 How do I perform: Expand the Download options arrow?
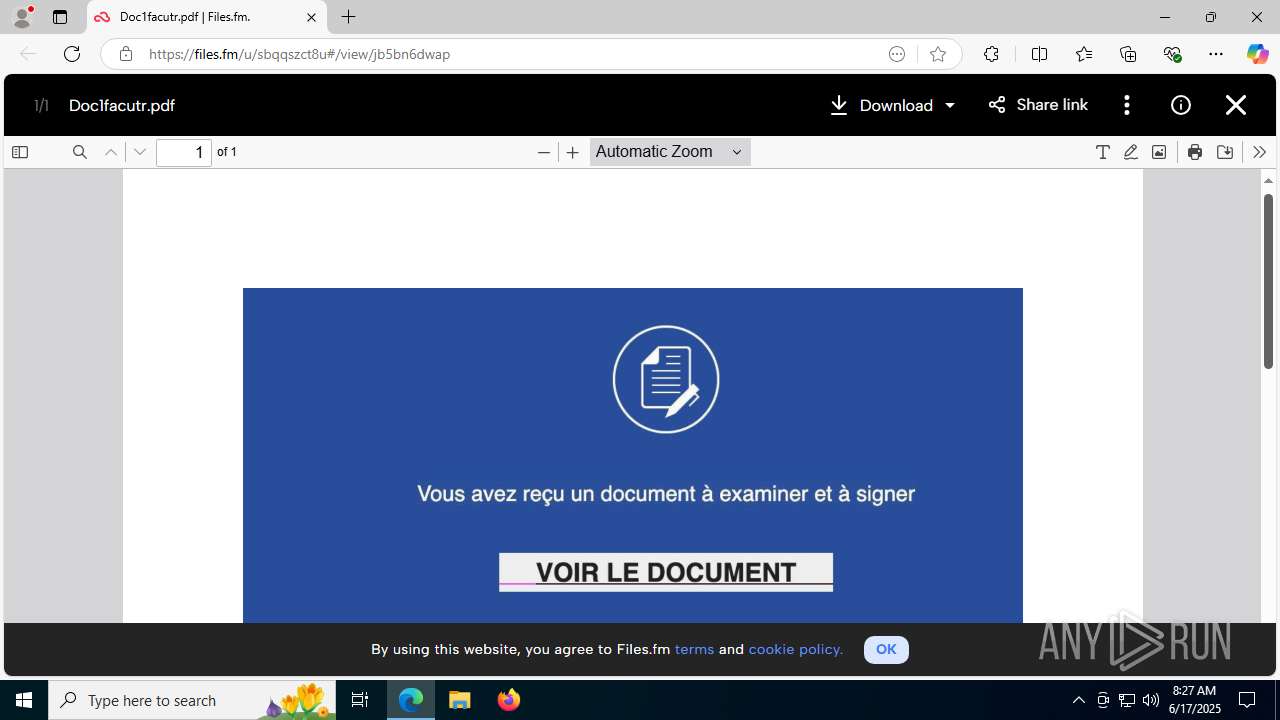coord(950,105)
